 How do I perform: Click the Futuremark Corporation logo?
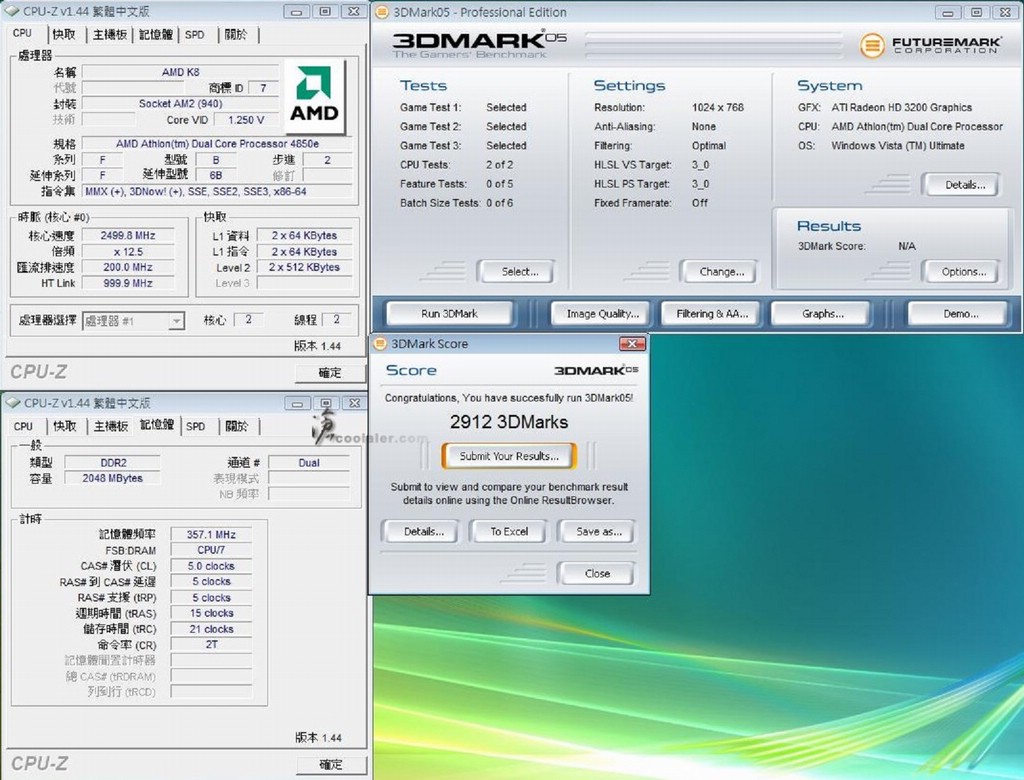(930, 45)
